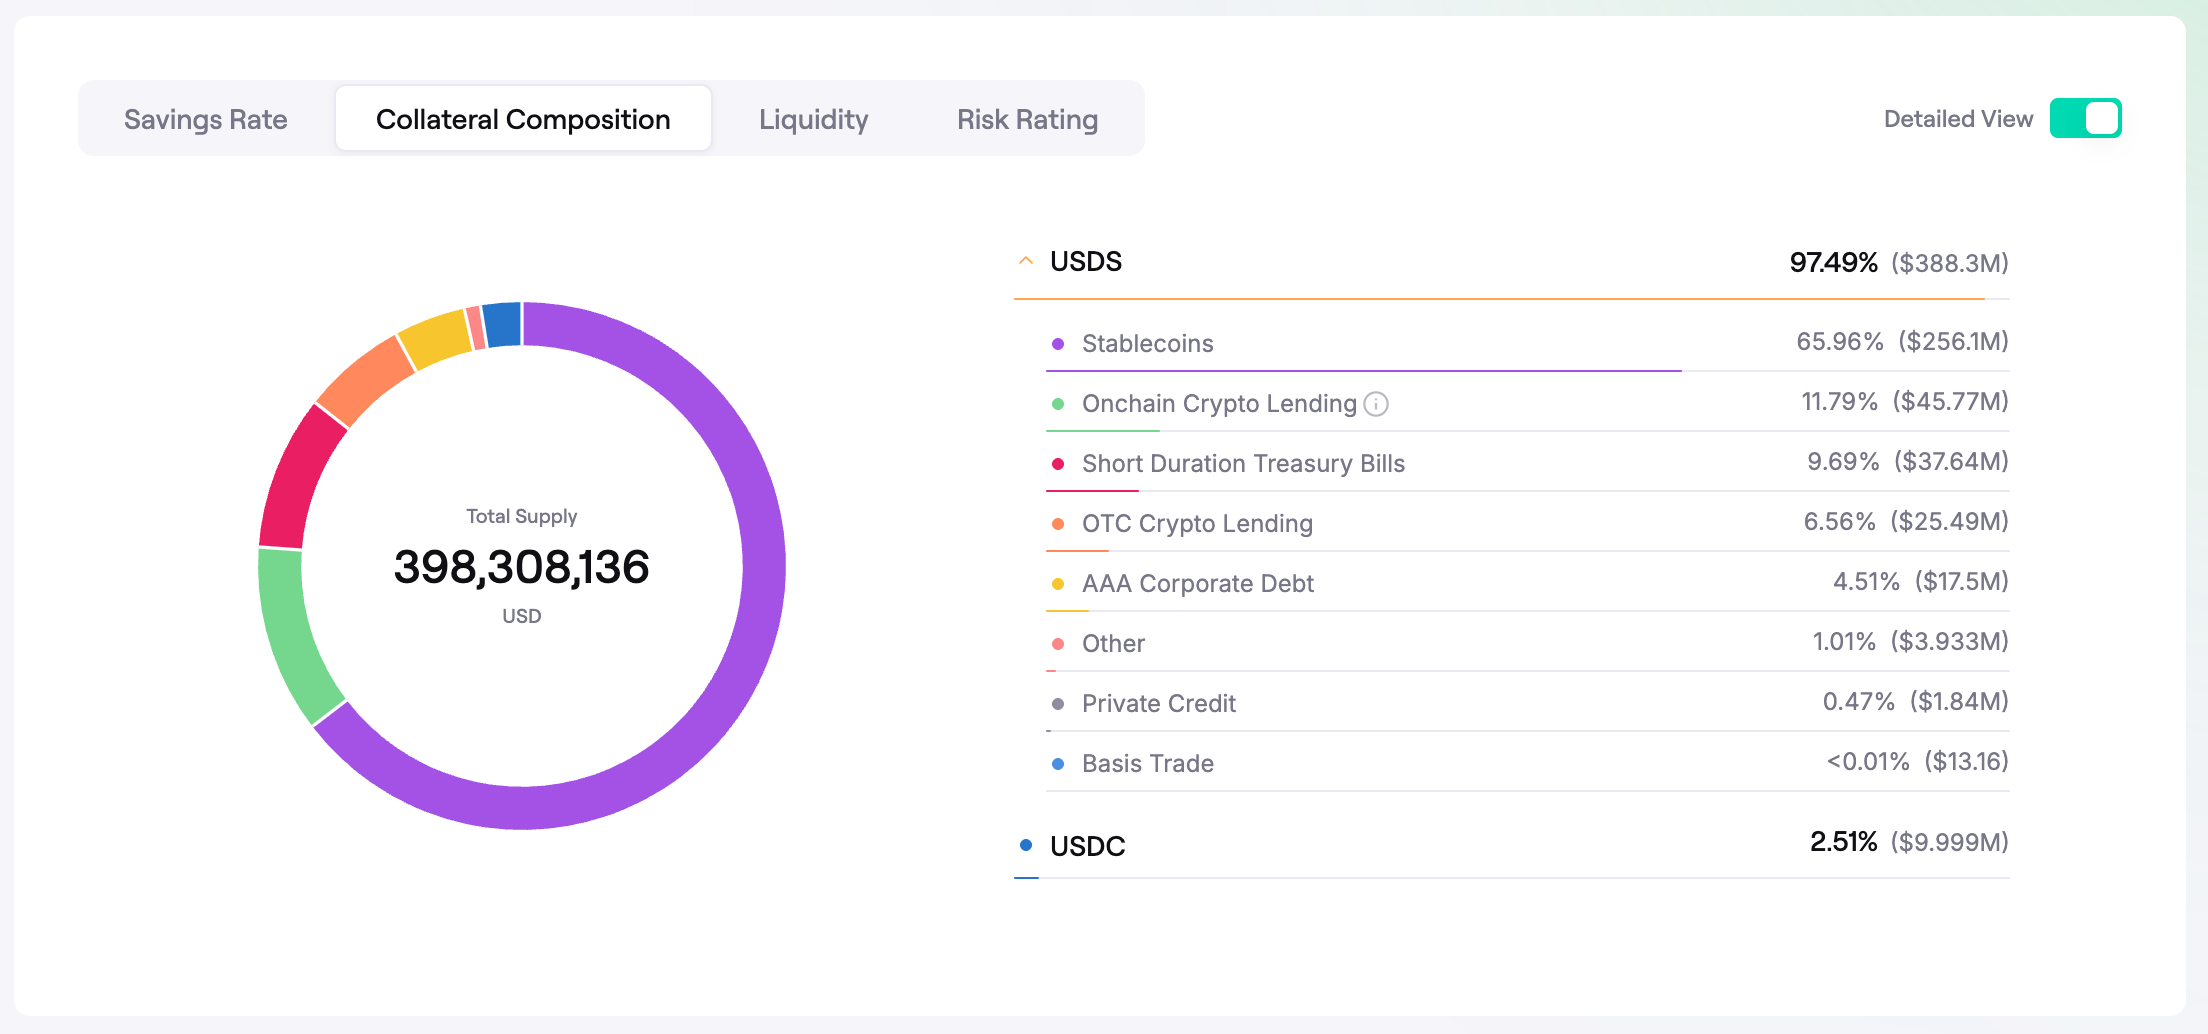2208x1034 pixels.
Task: Collapse the USDS section chevron
Action: click(1026, 261)
